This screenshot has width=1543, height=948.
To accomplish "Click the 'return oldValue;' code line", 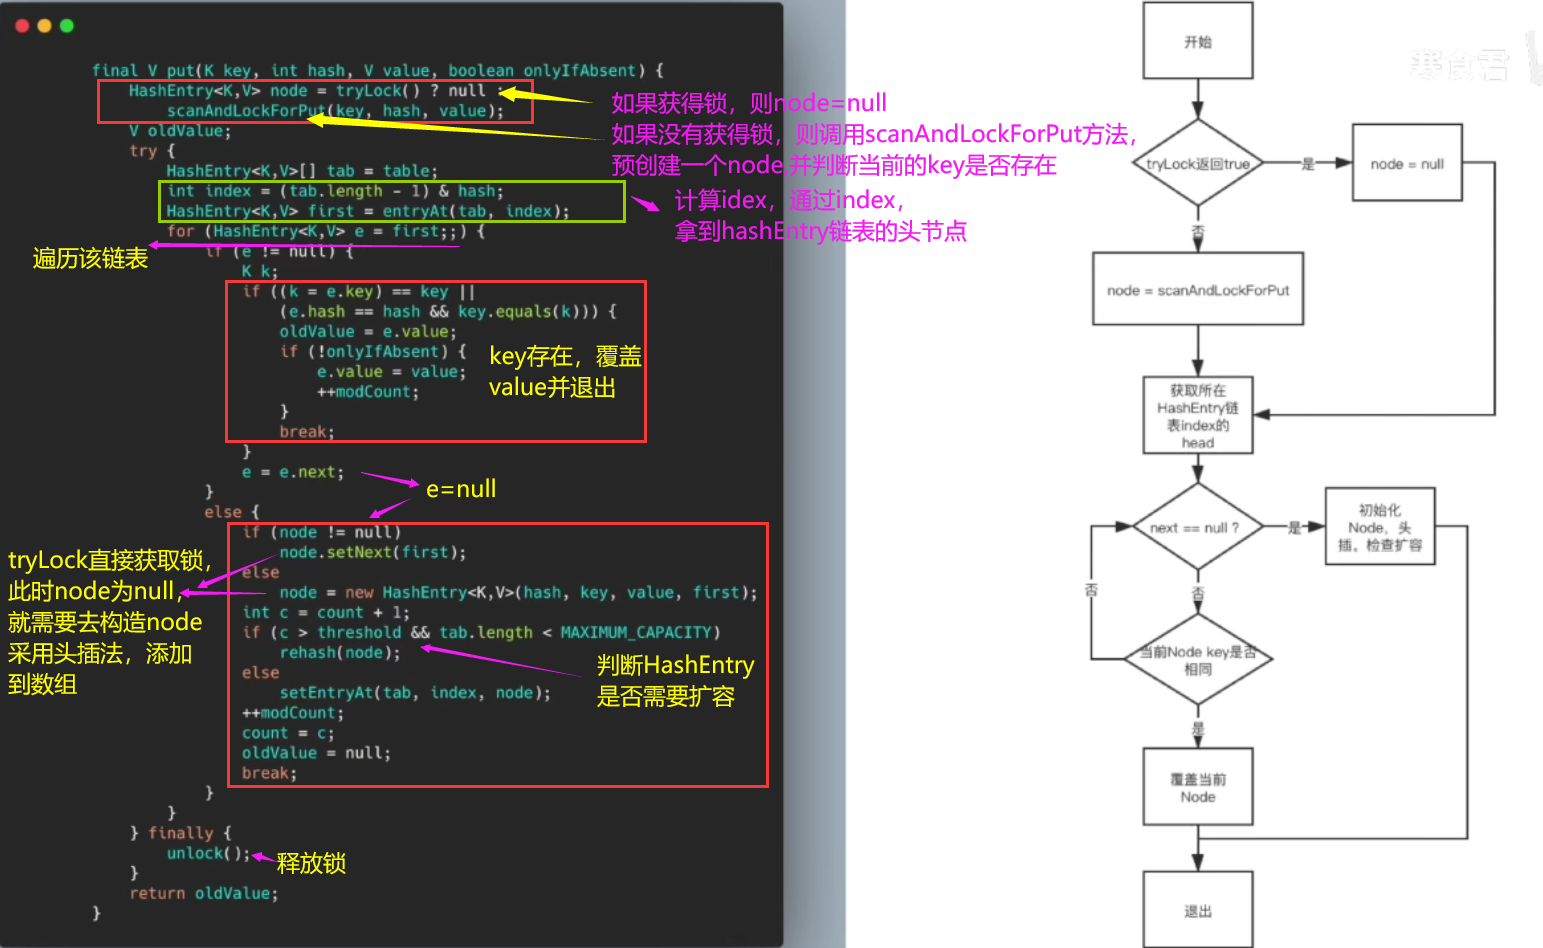I will [x=204, y=893].
